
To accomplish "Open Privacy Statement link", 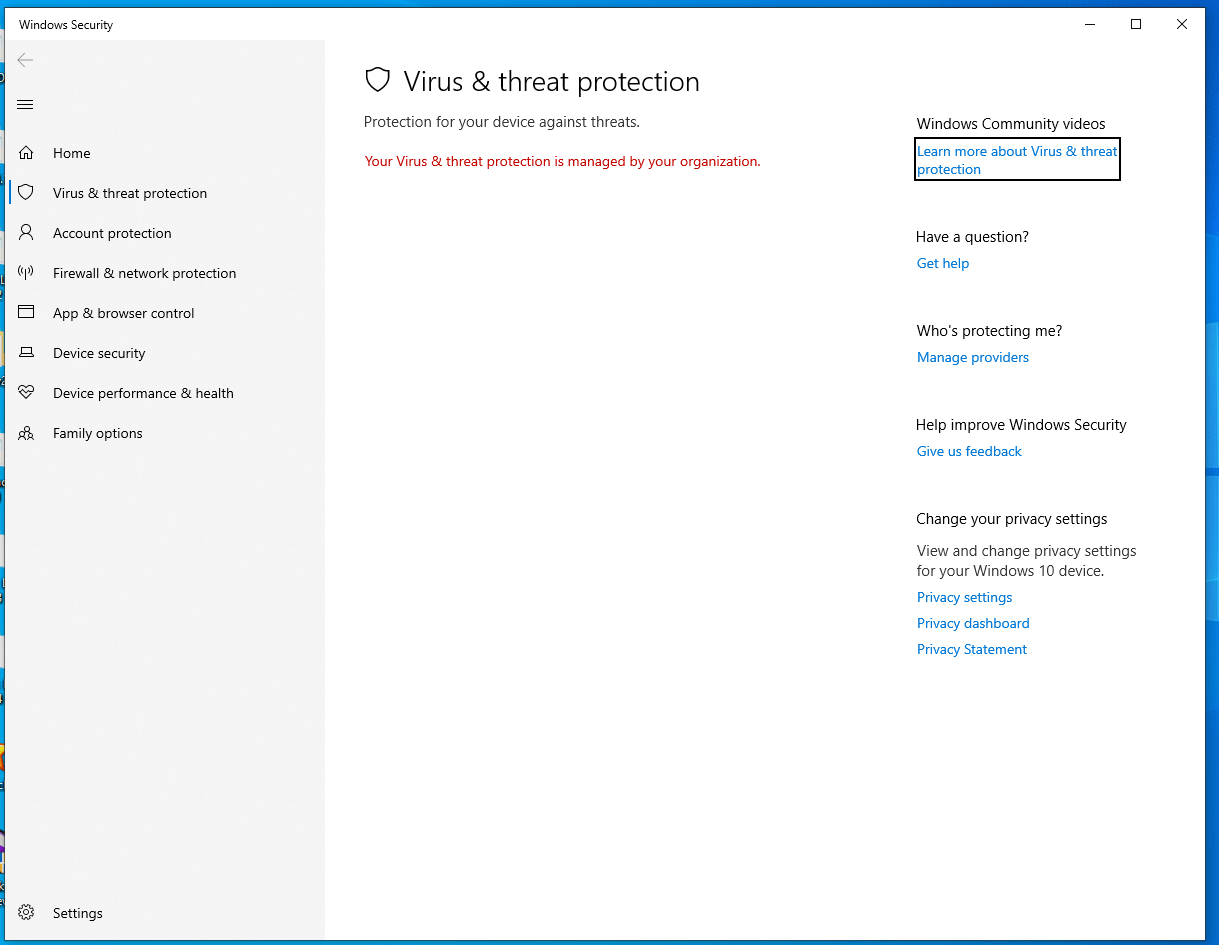I will point(972,649).
